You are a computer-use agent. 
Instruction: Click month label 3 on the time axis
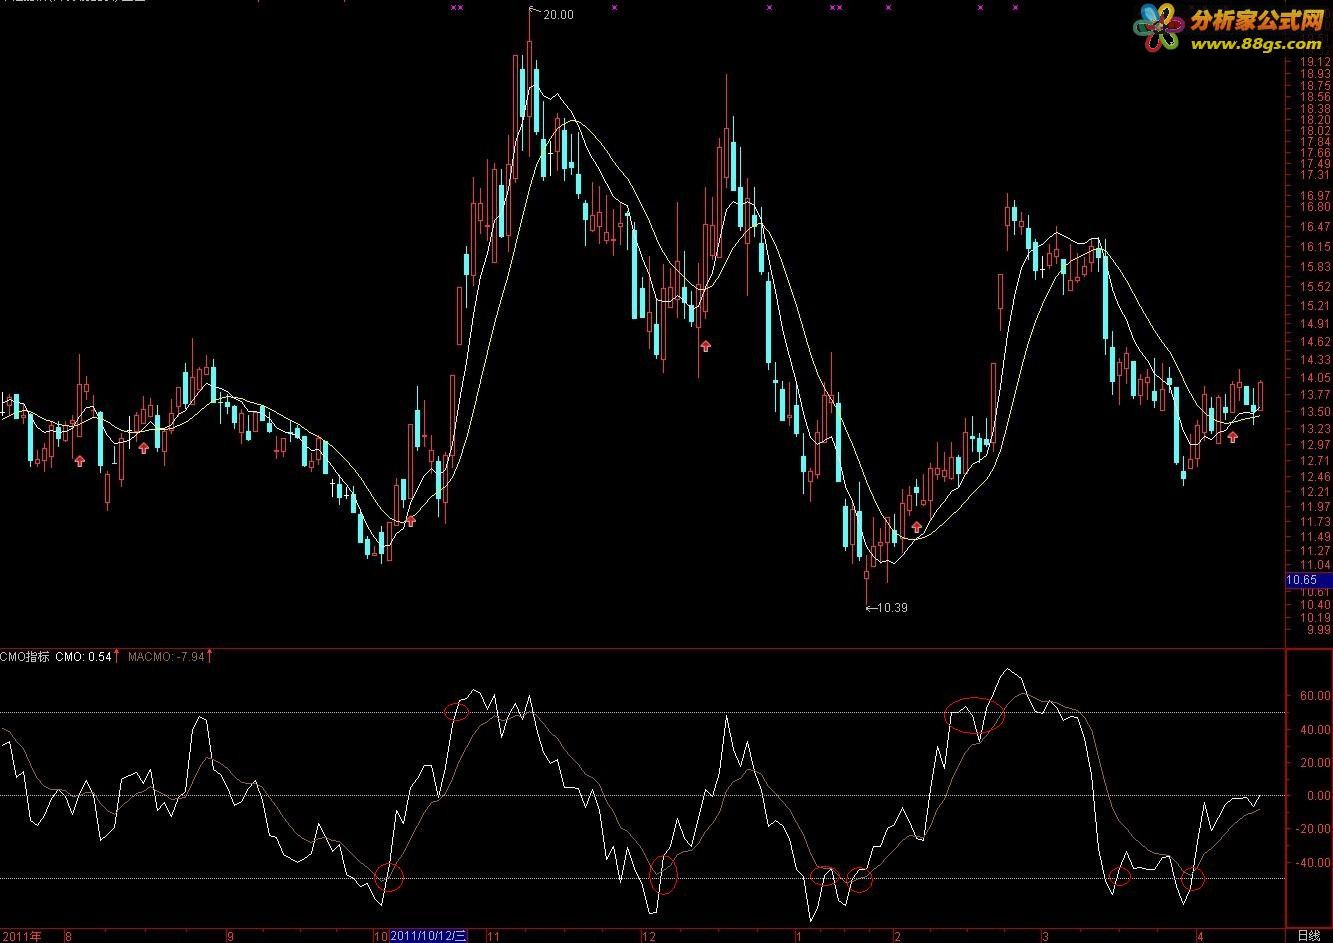tap(1044, 937)
